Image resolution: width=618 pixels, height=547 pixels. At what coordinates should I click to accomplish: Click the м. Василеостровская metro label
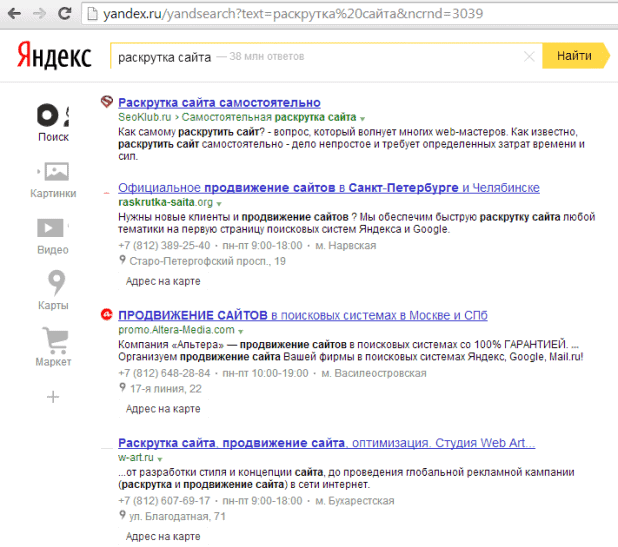pos(374,373)
